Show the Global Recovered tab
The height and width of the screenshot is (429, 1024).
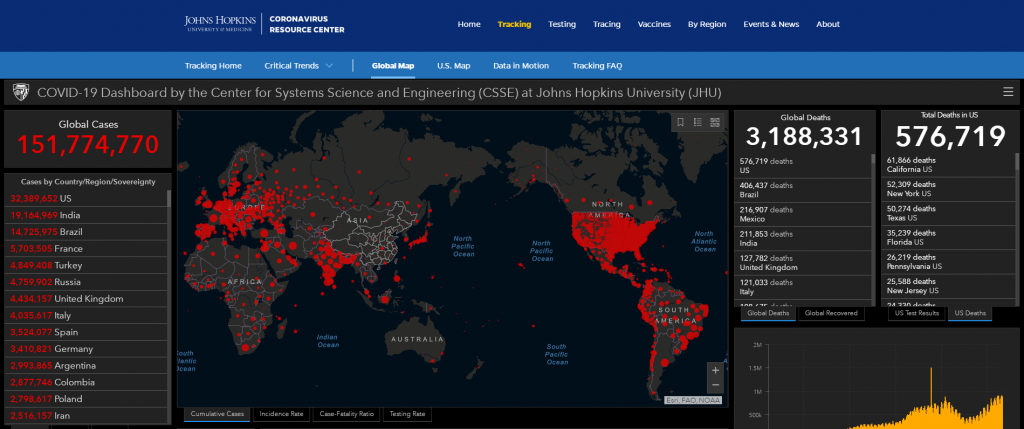[x=831, y=313]
